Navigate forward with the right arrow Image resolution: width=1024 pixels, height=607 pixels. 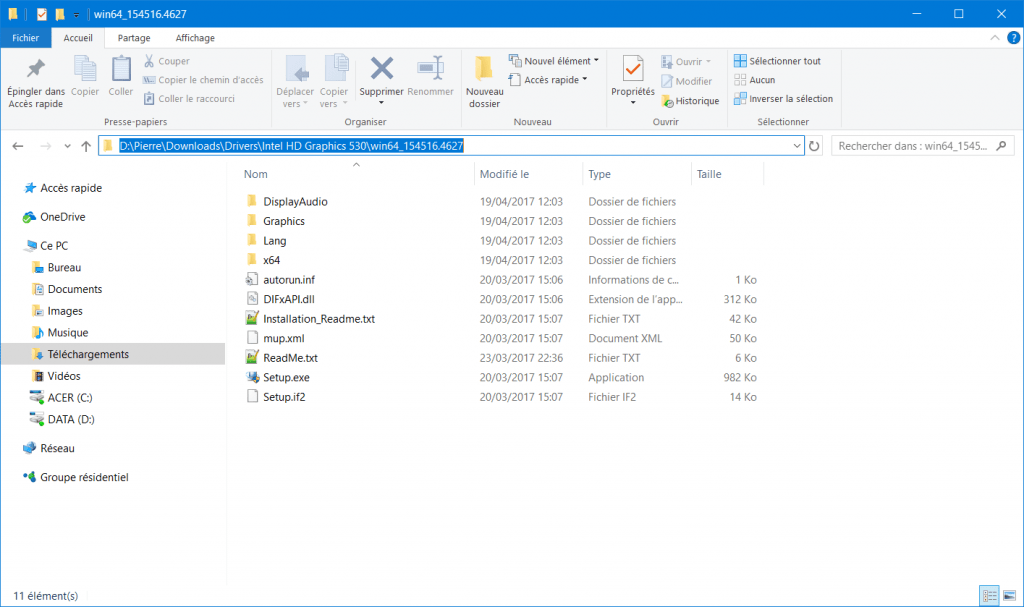tap(46, 146)
